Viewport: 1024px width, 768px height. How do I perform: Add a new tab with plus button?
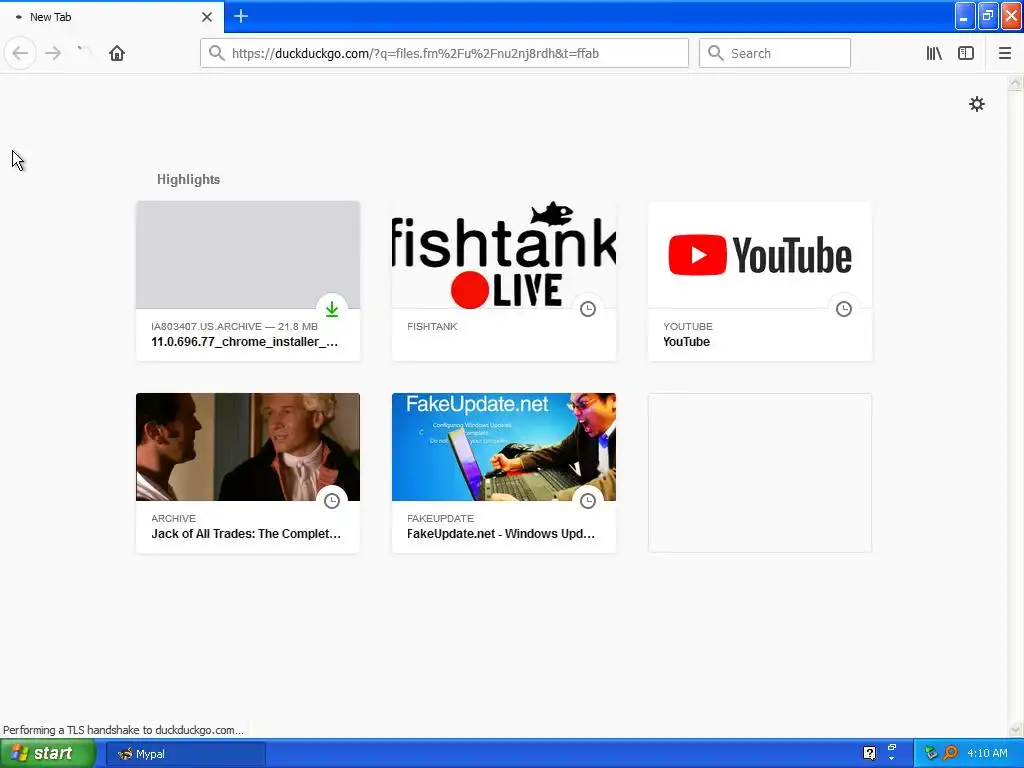241,16
